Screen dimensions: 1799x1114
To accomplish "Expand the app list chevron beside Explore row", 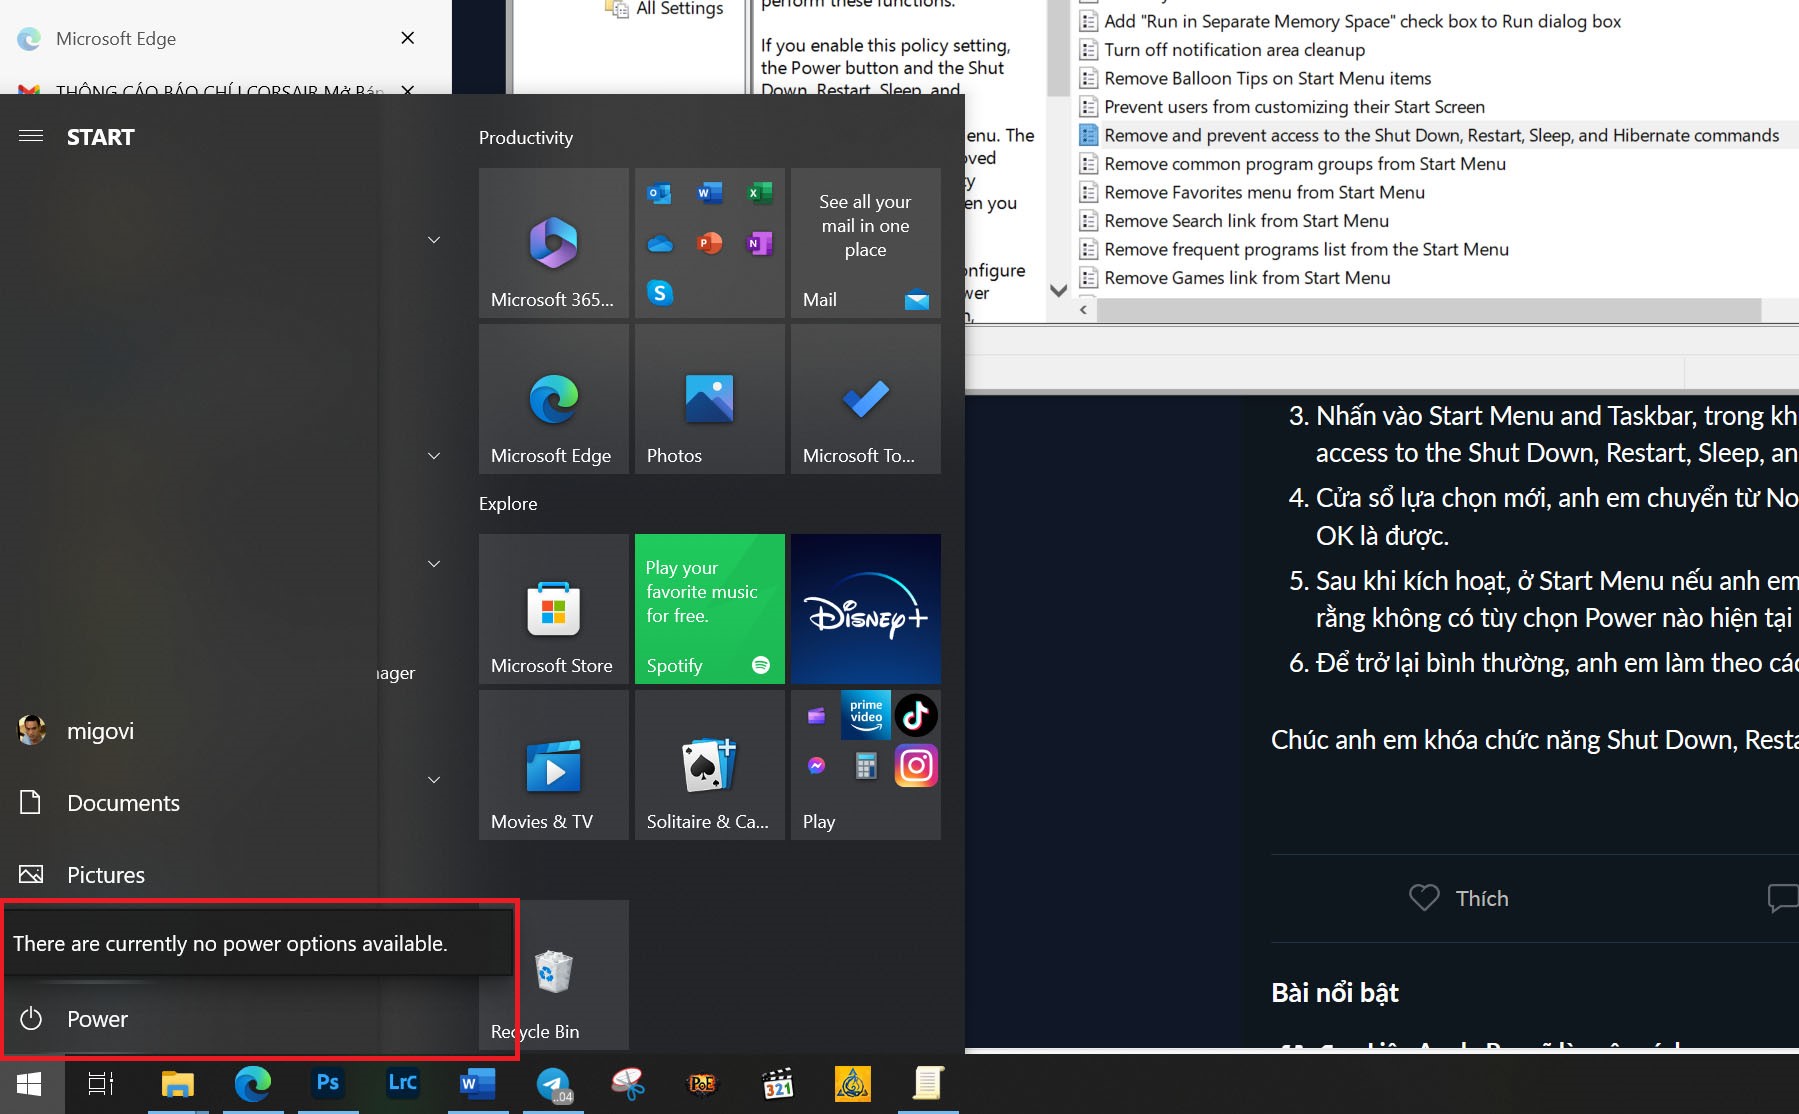I will click(434, 564).
